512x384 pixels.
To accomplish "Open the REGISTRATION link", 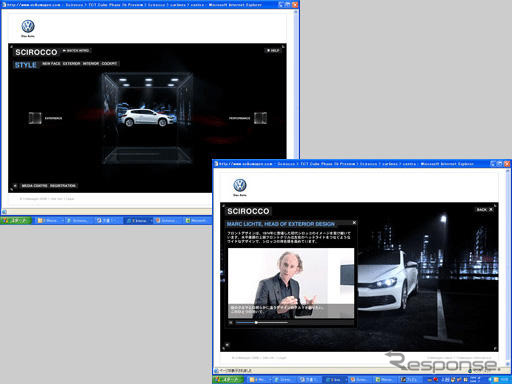I will [x=63, y=186].
